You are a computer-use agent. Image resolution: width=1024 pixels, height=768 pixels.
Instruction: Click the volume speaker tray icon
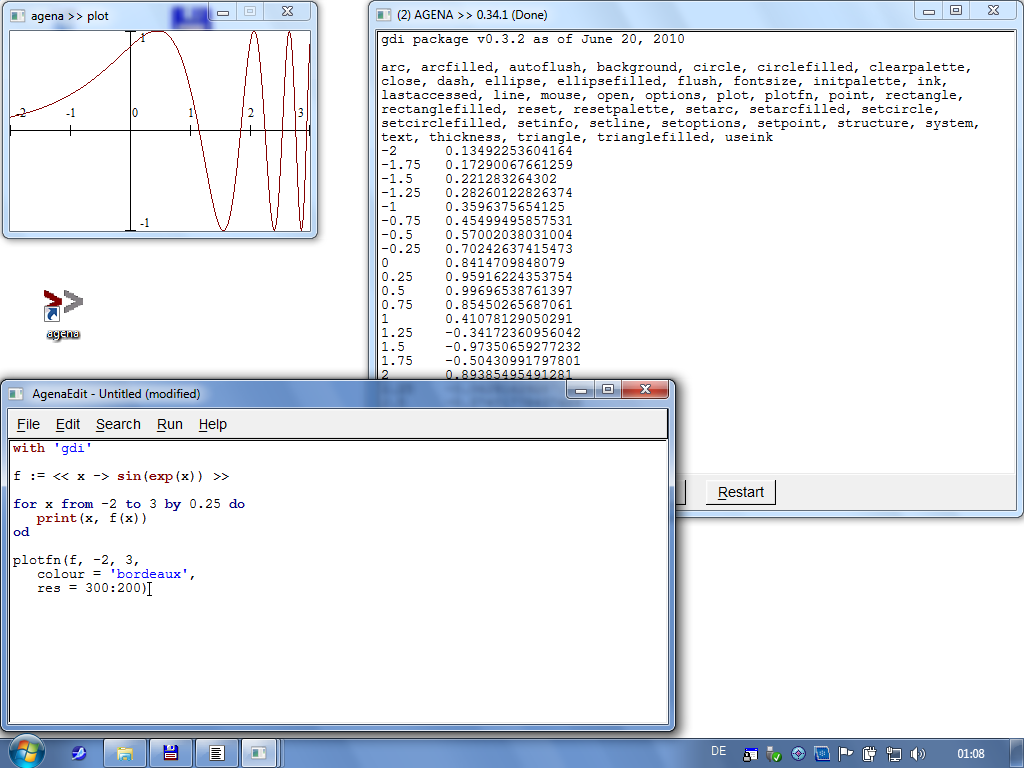[919, 753]
